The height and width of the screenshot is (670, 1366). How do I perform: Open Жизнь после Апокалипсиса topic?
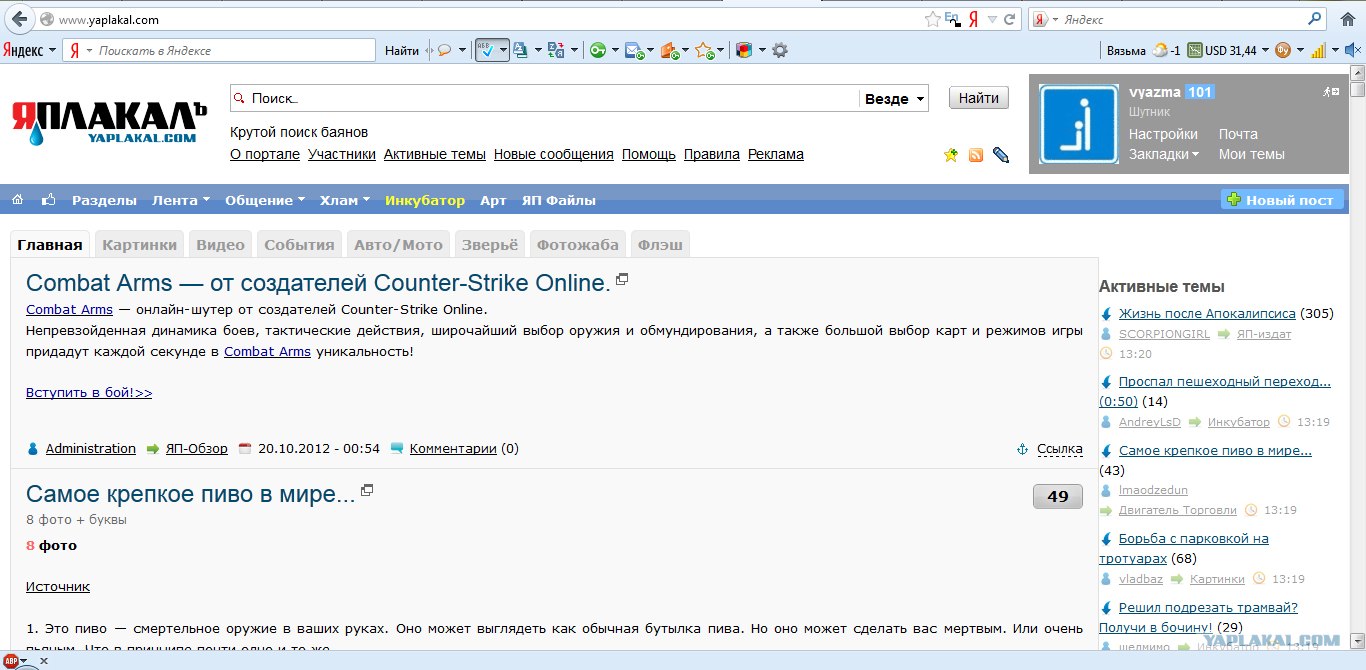(x=1207, y=313)
